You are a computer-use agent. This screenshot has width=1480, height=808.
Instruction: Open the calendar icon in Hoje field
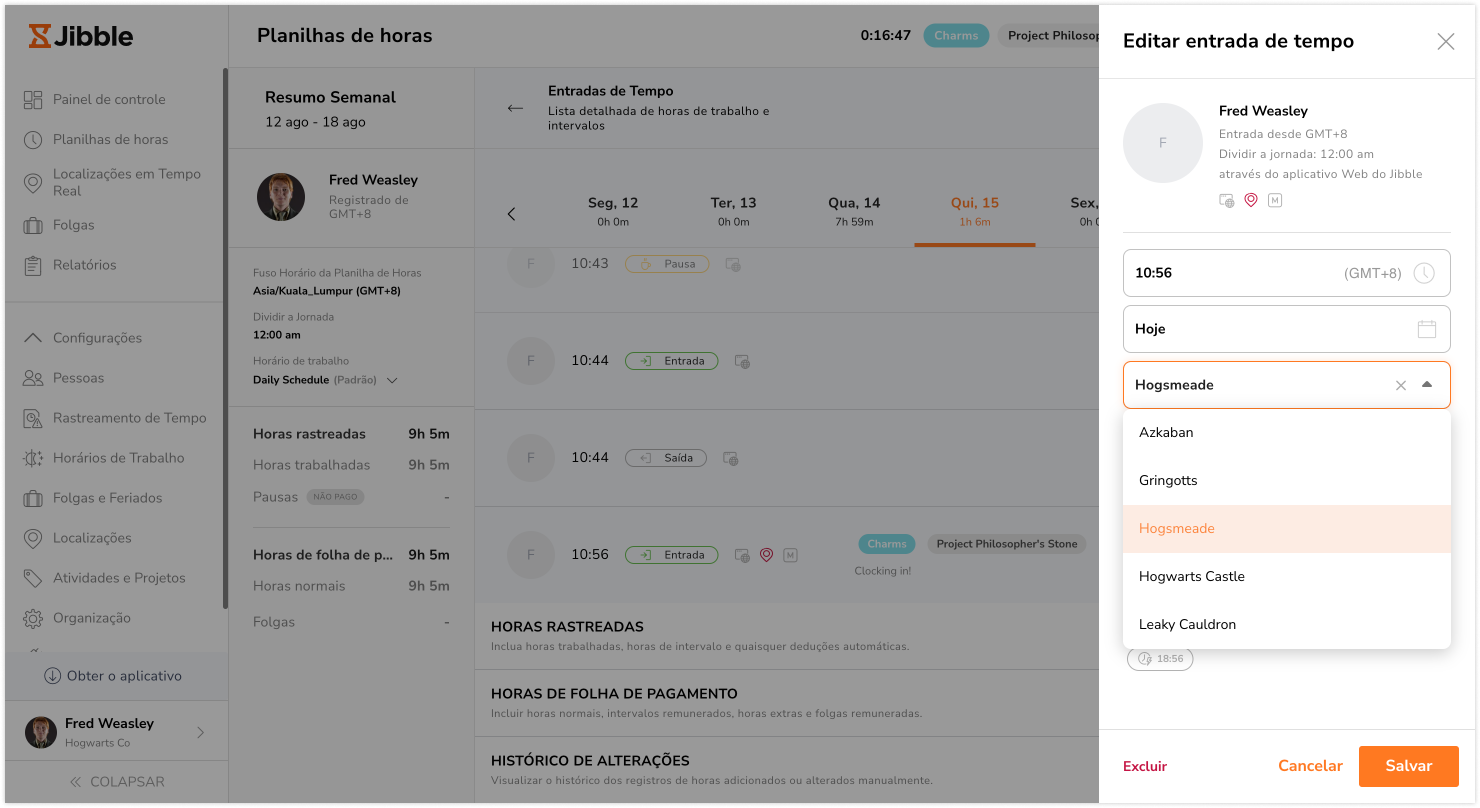(1426, 329)
